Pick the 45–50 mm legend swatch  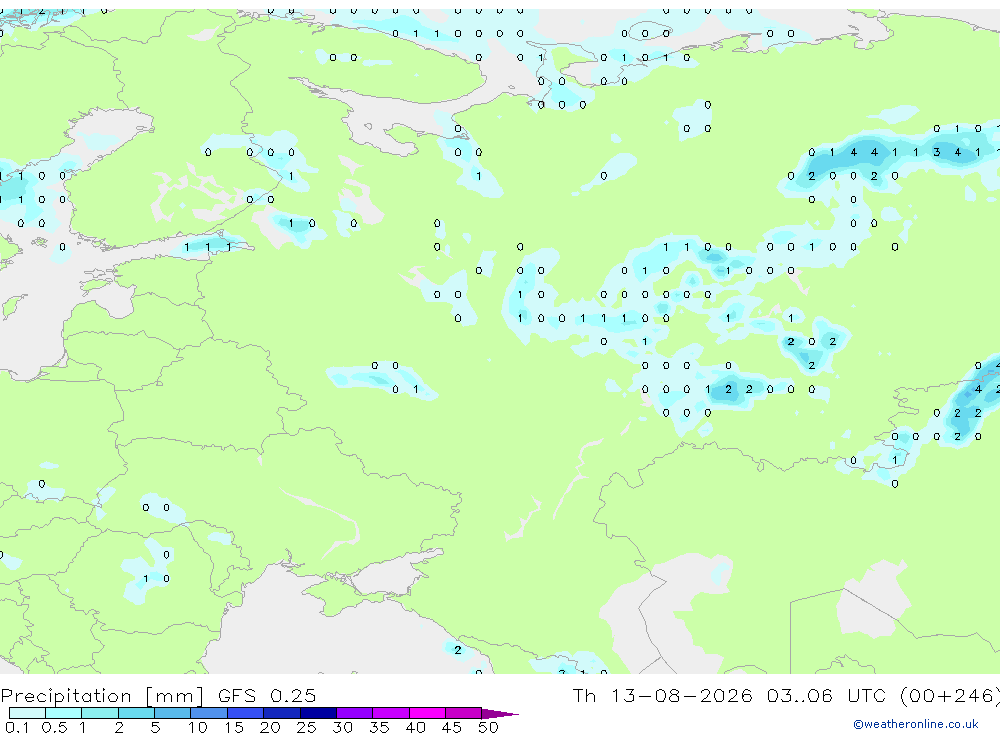click(464, 713)
